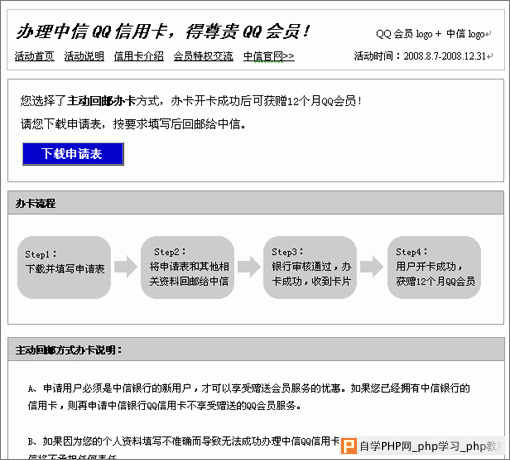Select the Step1 下载并填写申请表 box
Screen dimensions: 510x460
64,267
